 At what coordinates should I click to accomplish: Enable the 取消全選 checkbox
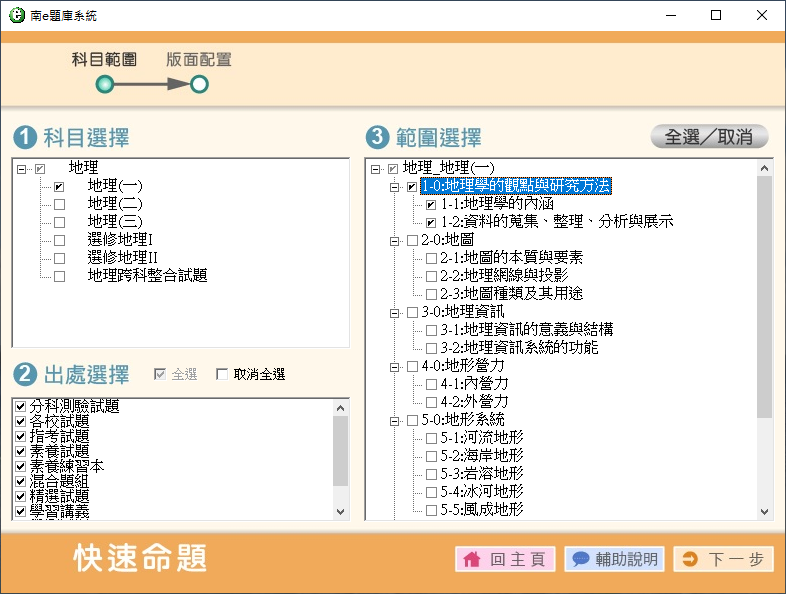[x=222, y=375]
